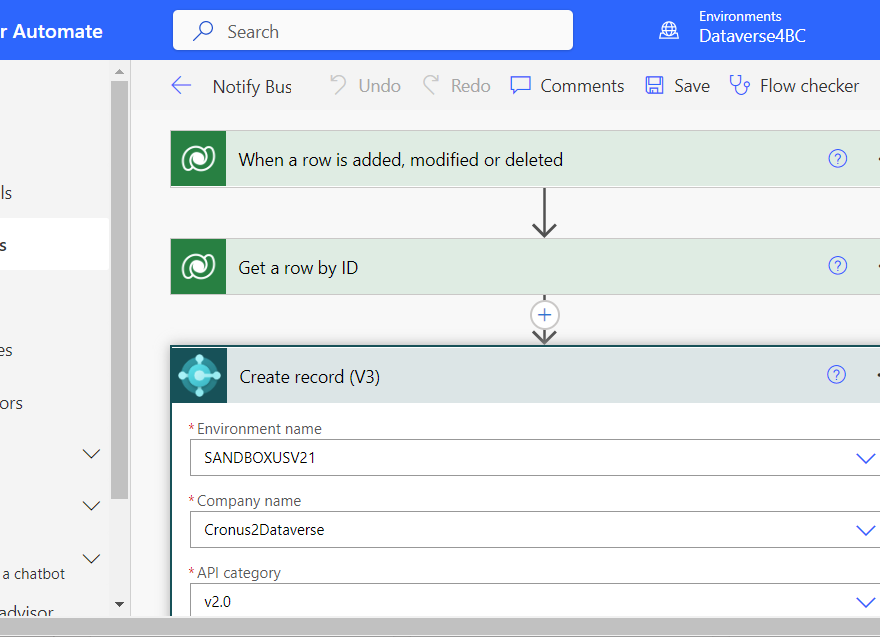This screenshot has height=637, width=880.
Task: Insert a new step with the plus button
Action: (544, 315)
